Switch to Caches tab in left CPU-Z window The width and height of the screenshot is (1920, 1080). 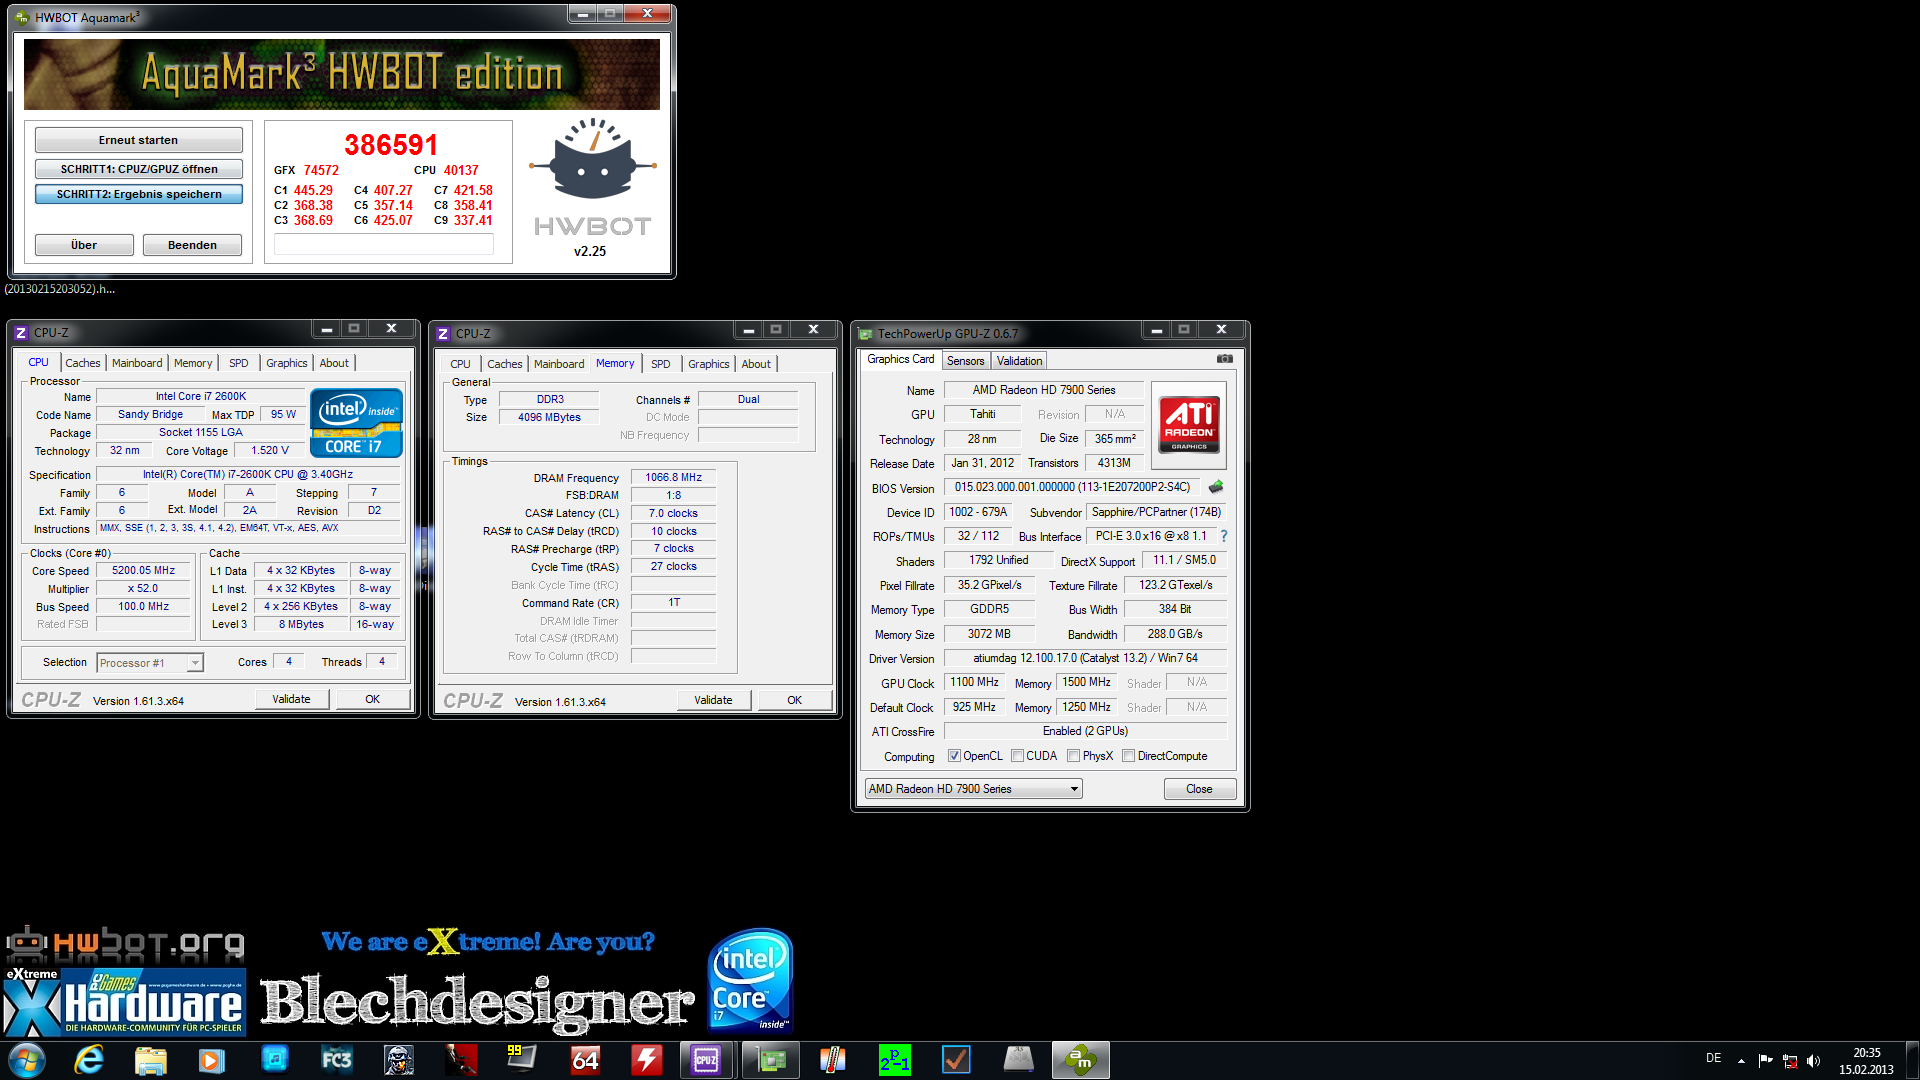click(83, 363)
